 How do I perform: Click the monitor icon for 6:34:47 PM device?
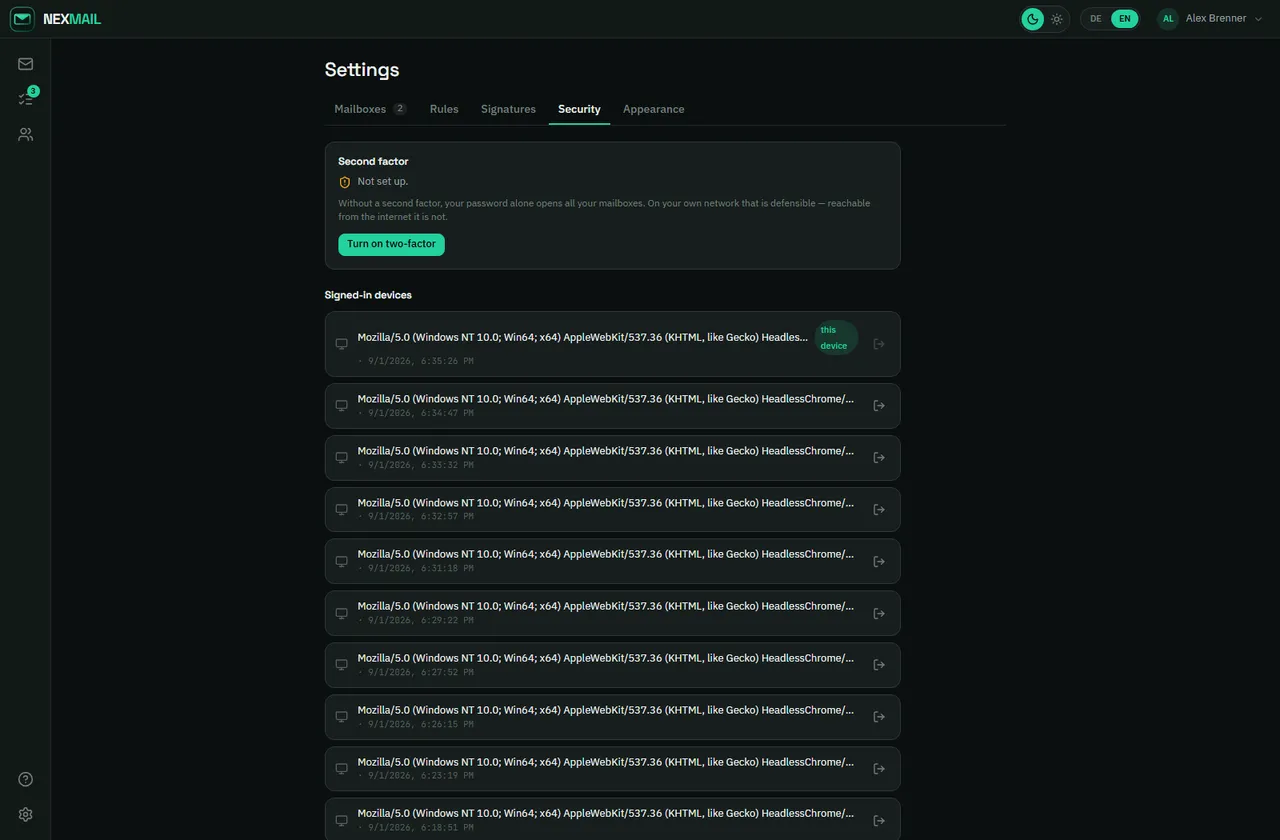(341, 406)
